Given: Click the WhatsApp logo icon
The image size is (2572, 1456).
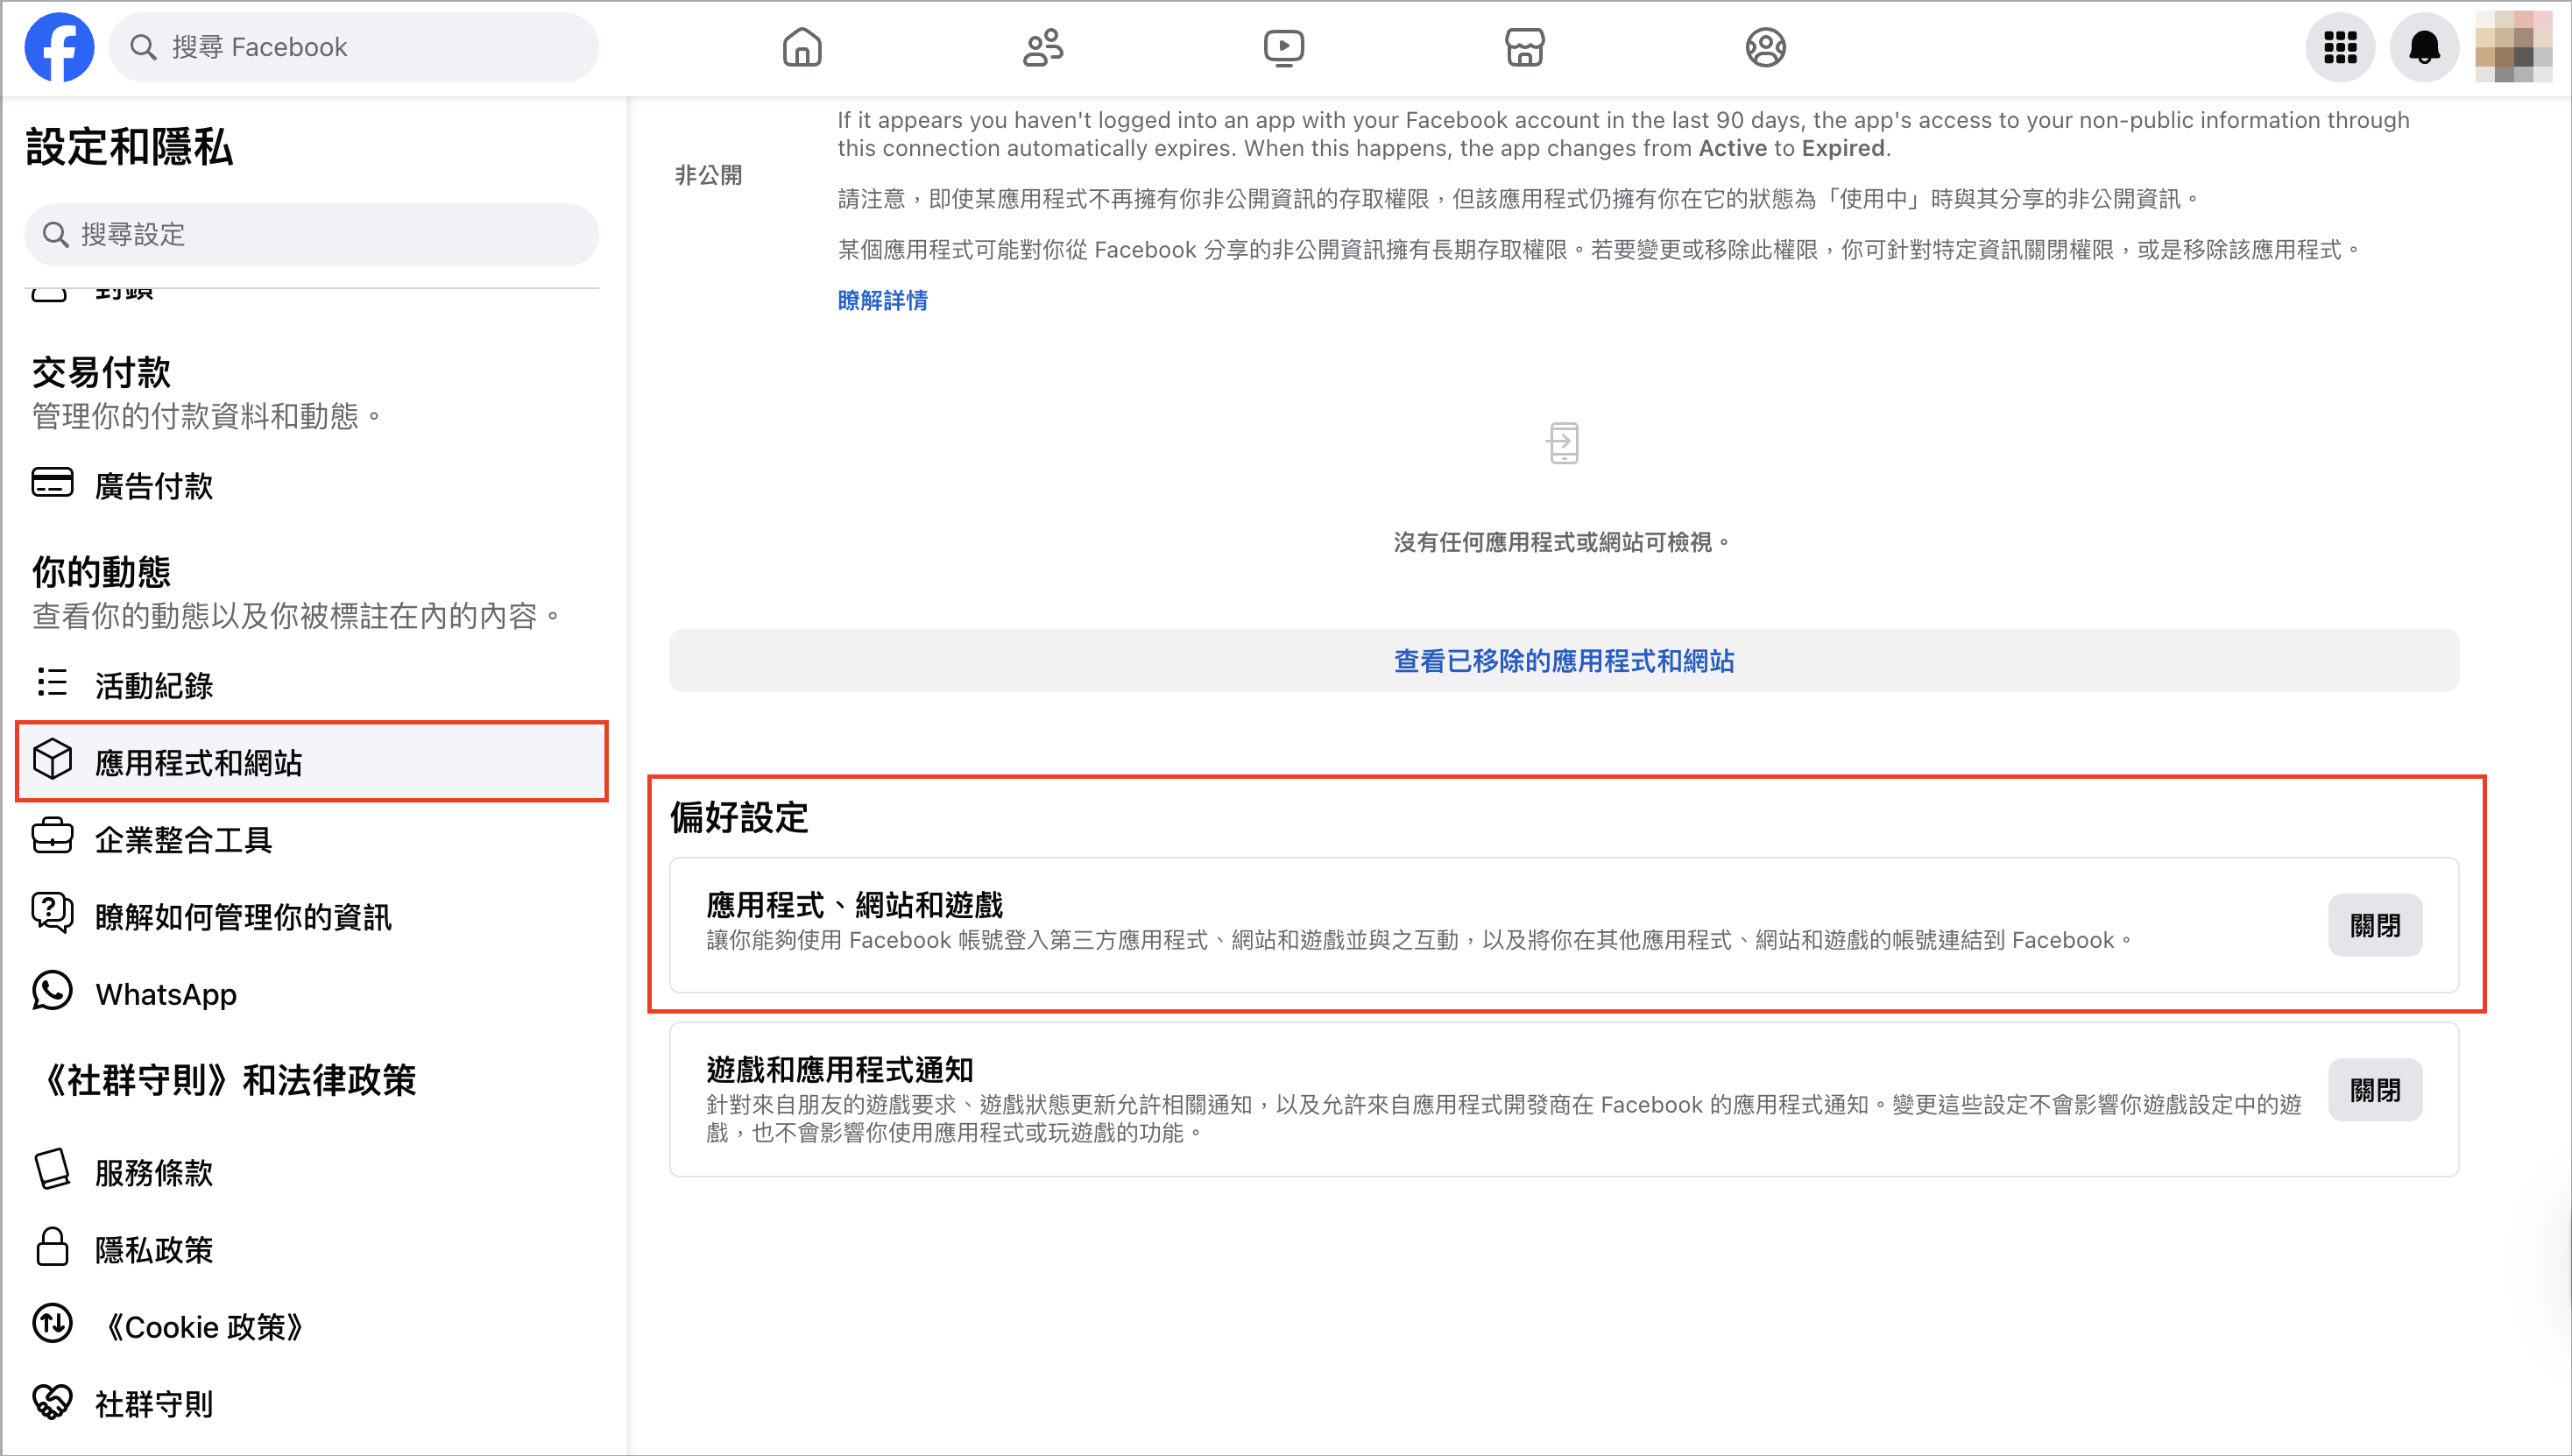Looking at the screenshot, I should click(52, 992).
